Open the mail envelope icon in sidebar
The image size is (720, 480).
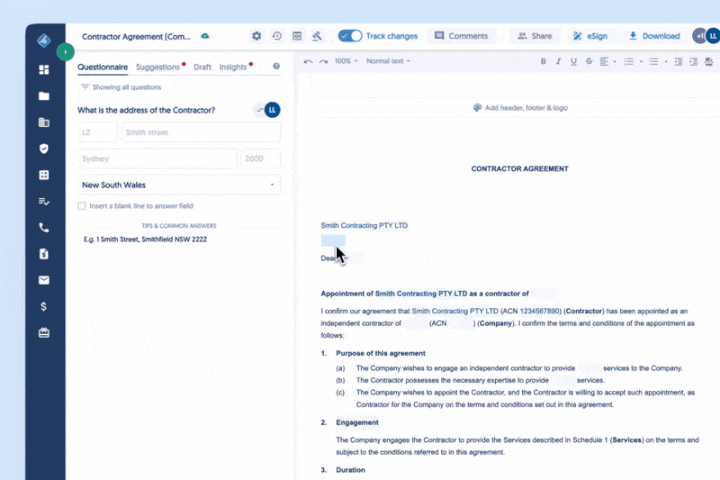44,280
